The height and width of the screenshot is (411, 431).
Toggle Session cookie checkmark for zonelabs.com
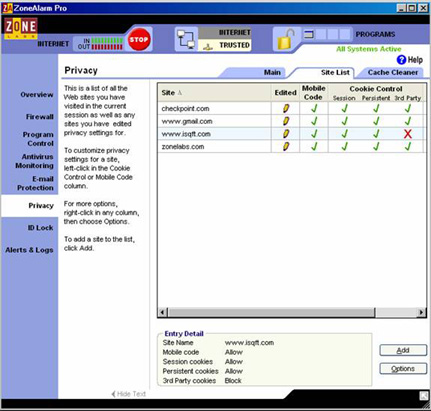[x=345, y=146]
